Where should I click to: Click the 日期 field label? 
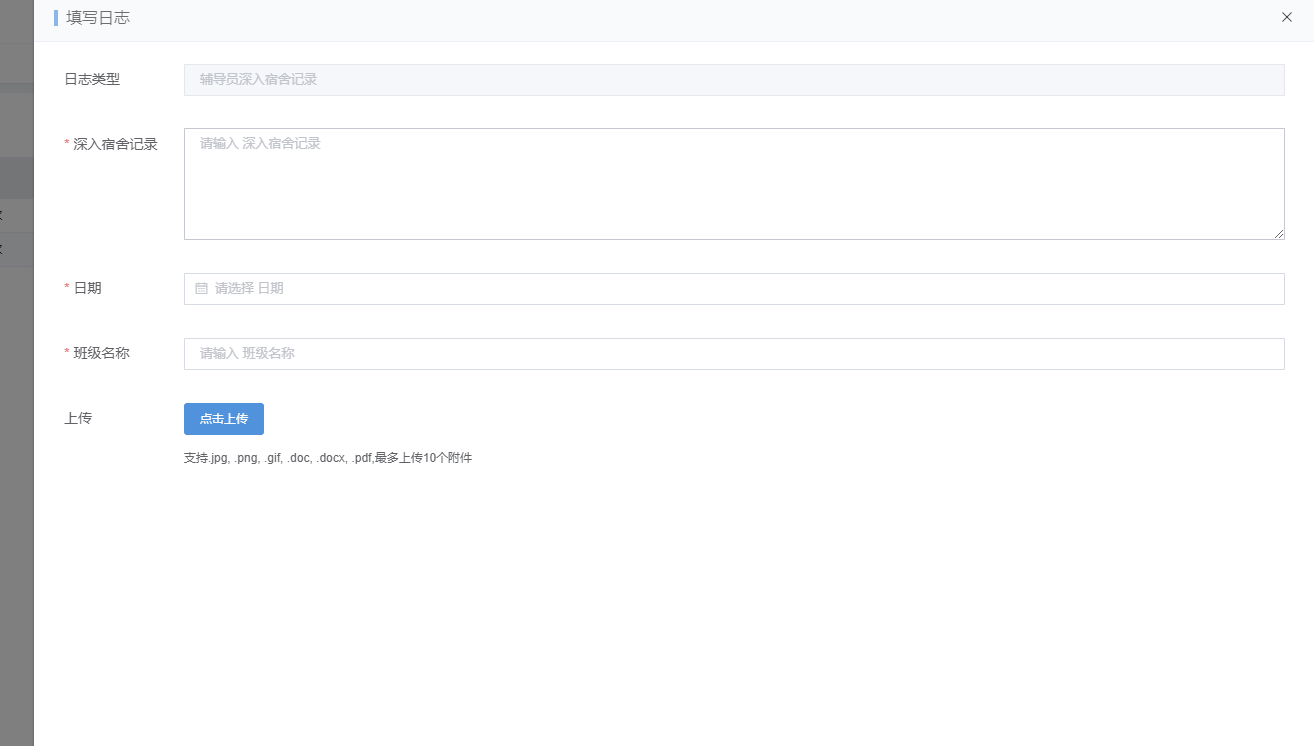tap(87, 288)
